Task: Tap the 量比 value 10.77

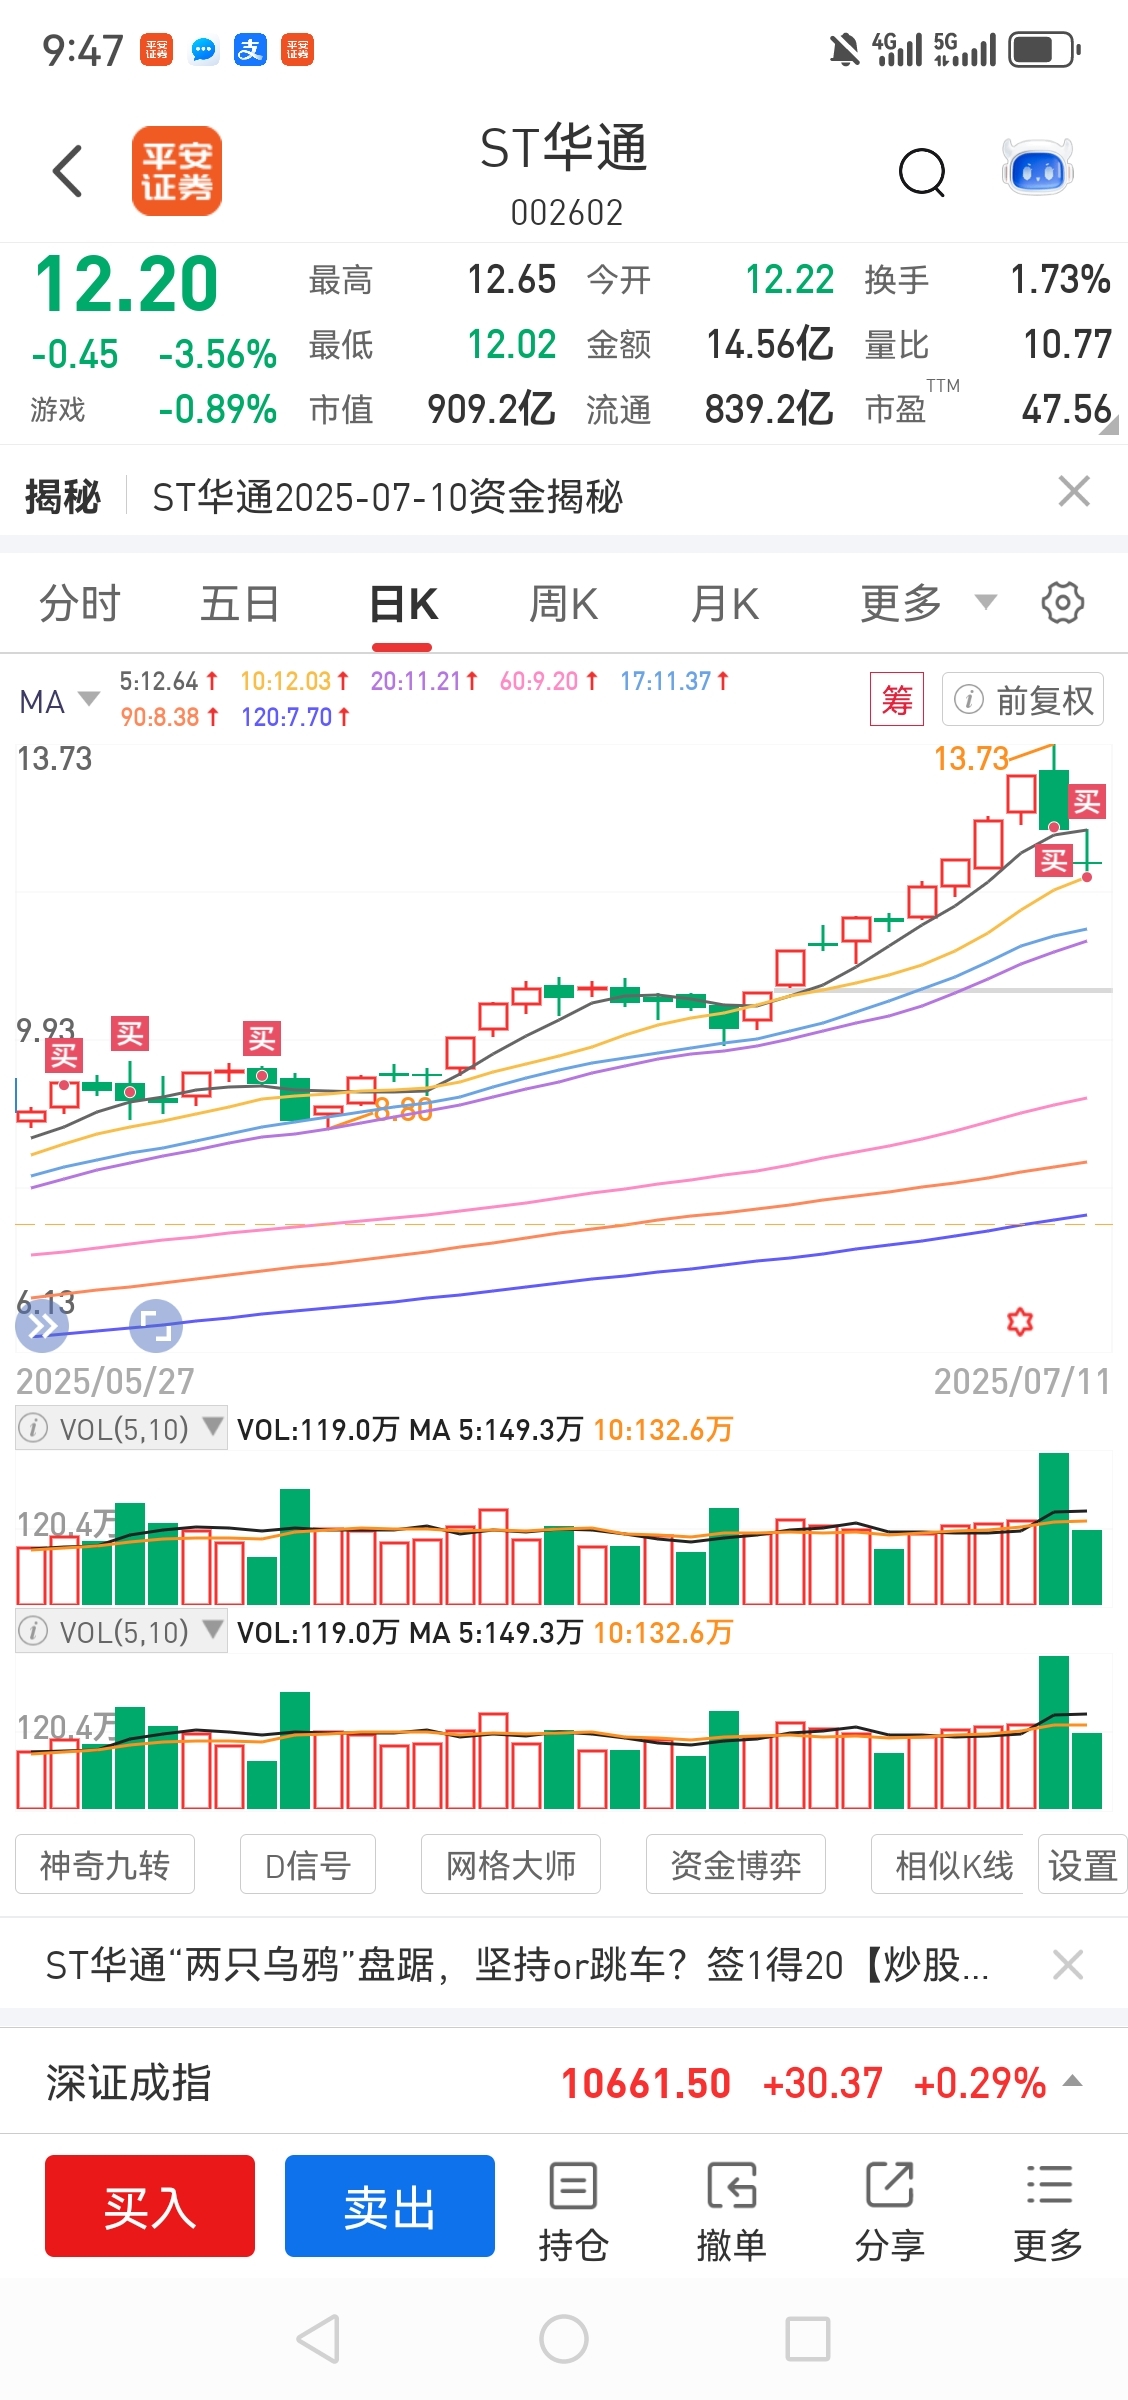Action: click(1067, 344)
